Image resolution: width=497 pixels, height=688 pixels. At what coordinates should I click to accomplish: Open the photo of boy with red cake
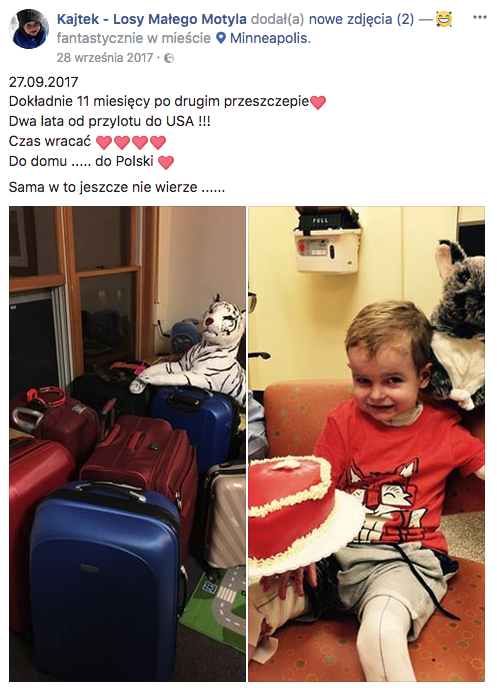(x=367, y=443)
